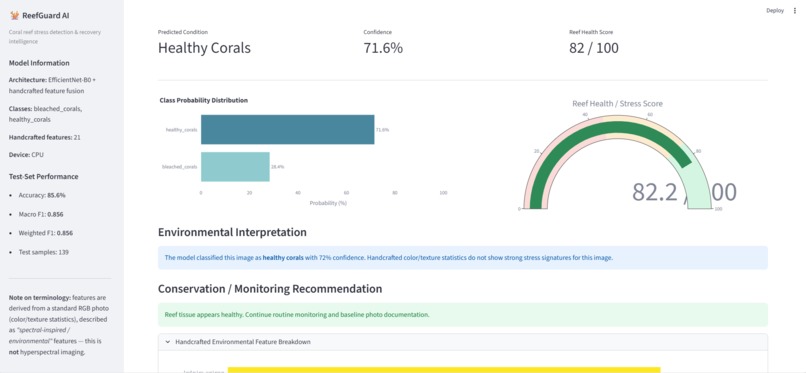Click the yellow feature breakdown bar
The width and height of the screenshot is (806, 373).
point(444,370)
